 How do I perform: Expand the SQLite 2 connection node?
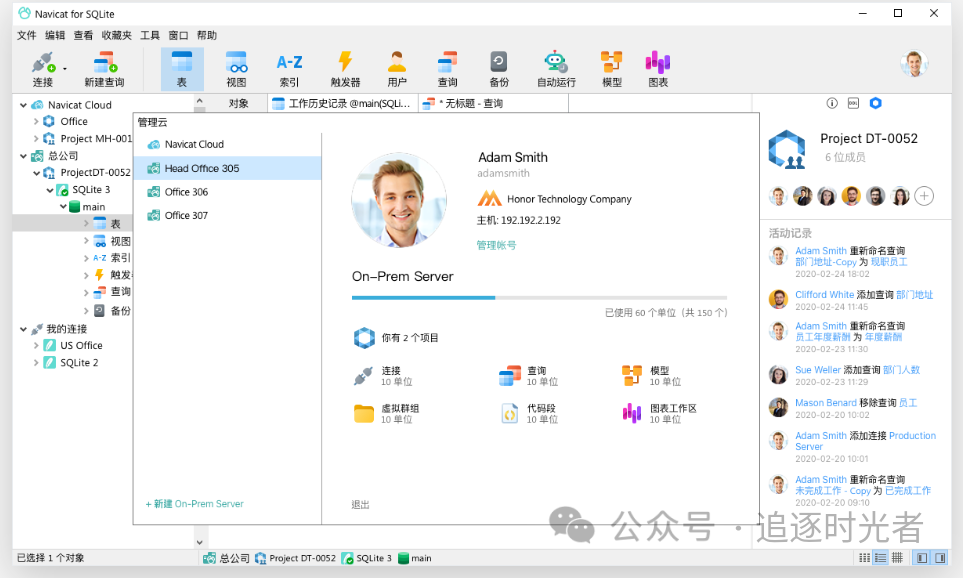[36, 363]
